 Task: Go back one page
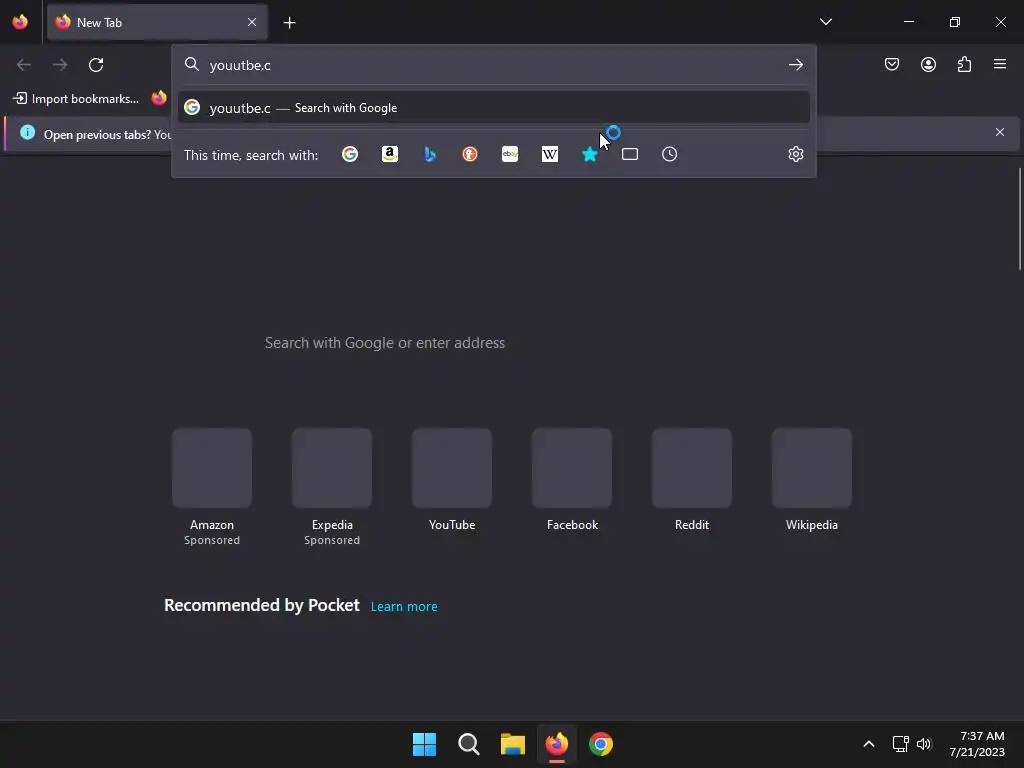(x=24, y=65)
